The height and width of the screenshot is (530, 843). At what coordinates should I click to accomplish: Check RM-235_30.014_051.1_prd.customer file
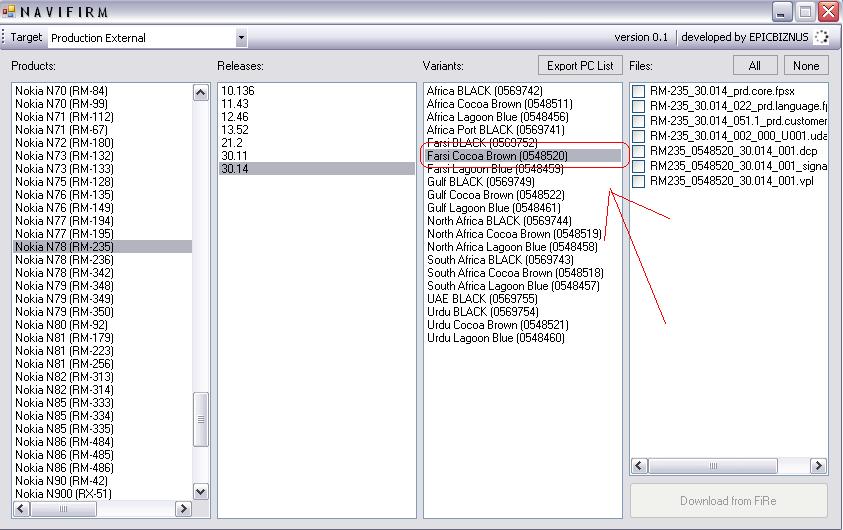point(638,121)
